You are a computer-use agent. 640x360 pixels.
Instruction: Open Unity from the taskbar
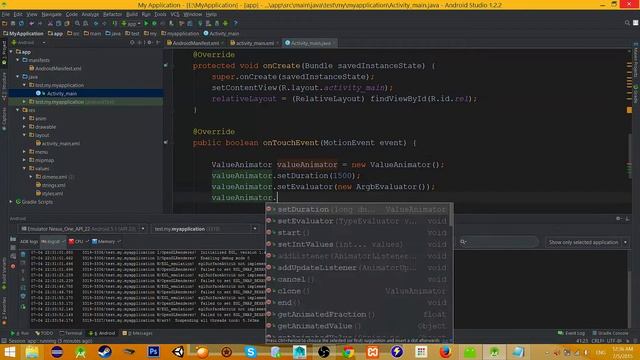coord(178,352)
